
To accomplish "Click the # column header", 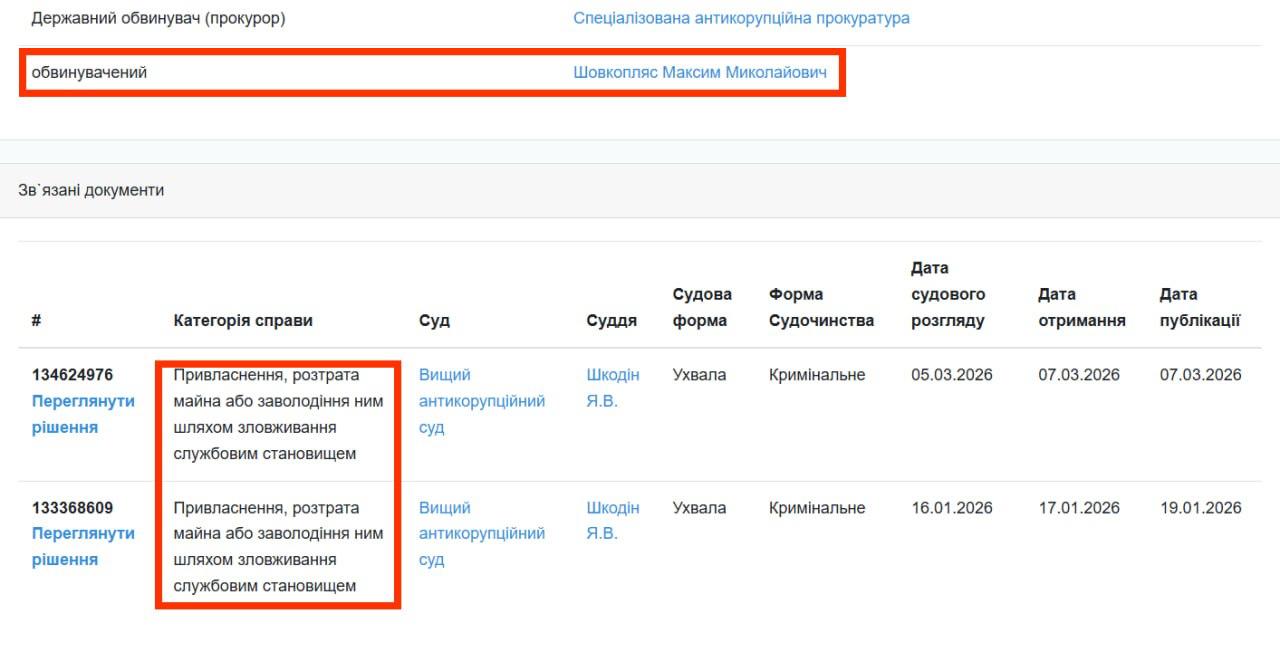I will pos(36,320).
